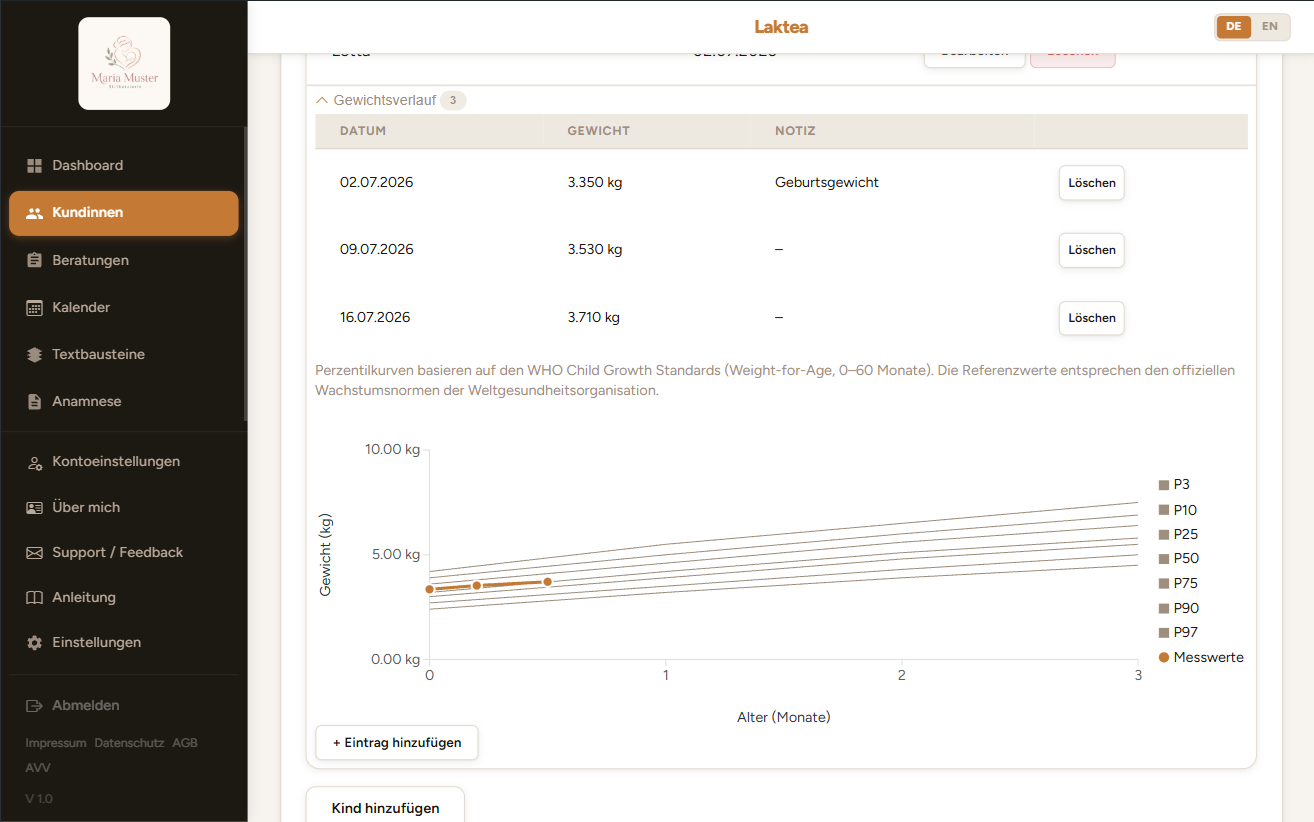Delete the 09.07.2026 weight entry
Image resolution: width=1314 pixels, height=822 pixels.
coord(1091,250)
